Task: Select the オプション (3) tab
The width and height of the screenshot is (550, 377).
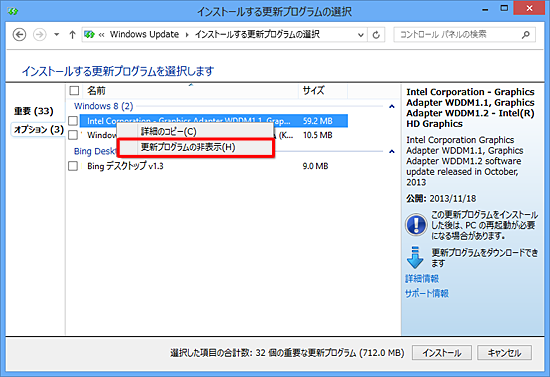Action: pos(39,130)
